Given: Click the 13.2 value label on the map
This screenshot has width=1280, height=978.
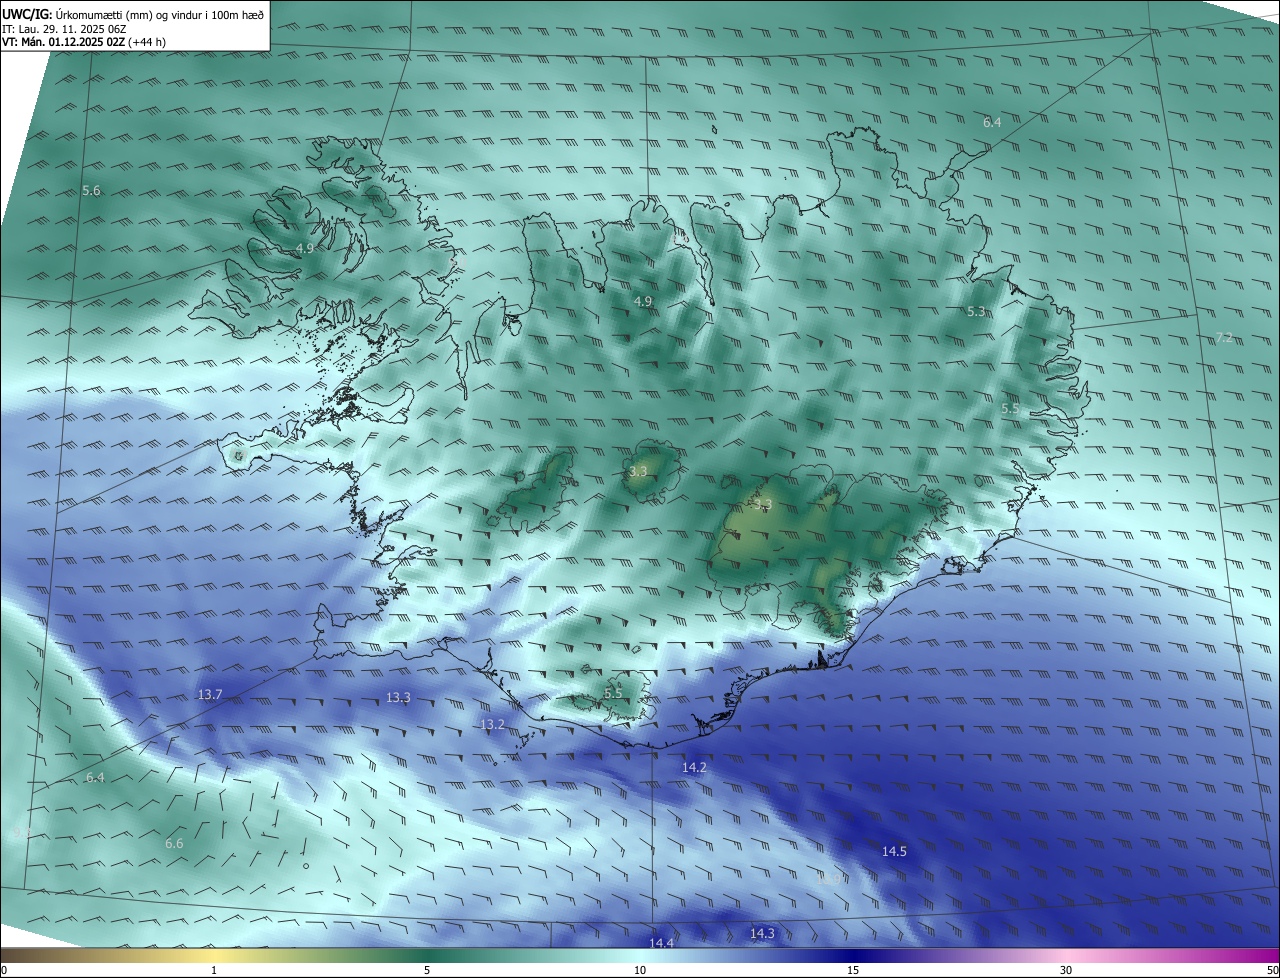Looking at the screenshot, I should [x=492, y=724].
